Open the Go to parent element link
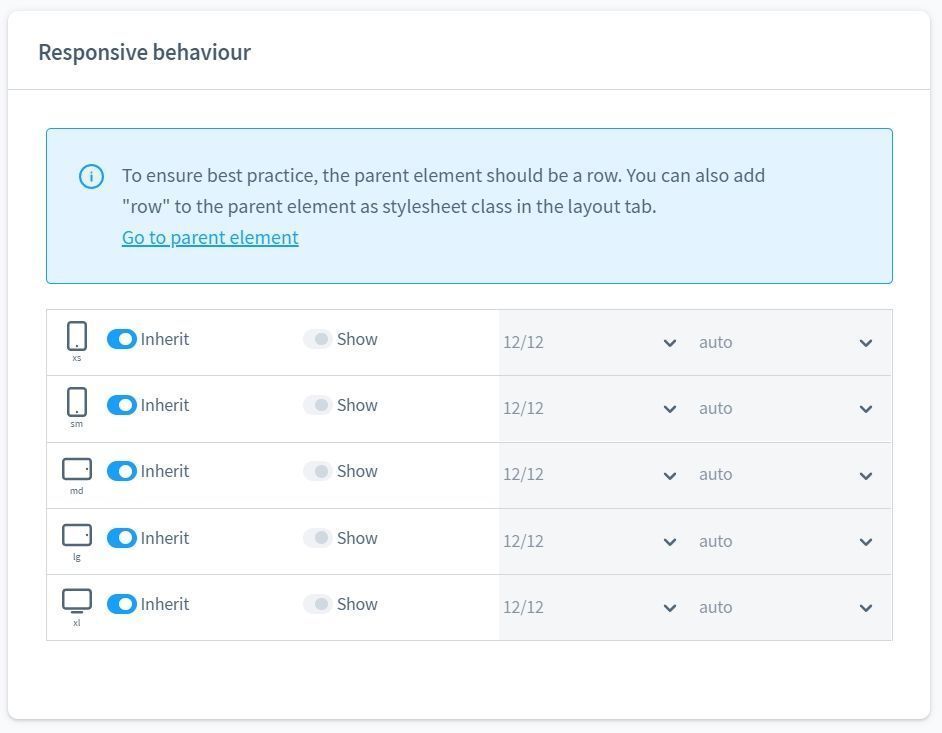942x733 pixels. coord(210,237)
